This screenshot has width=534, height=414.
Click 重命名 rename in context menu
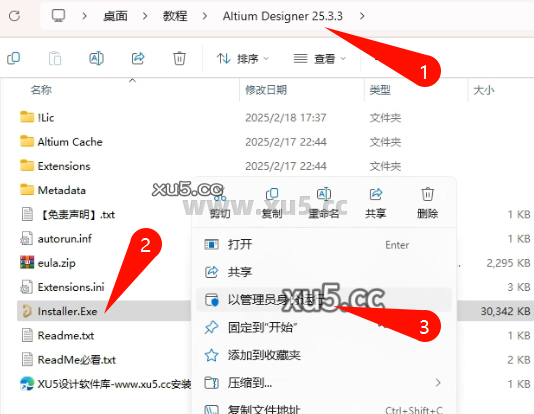[x=324, y=204]
